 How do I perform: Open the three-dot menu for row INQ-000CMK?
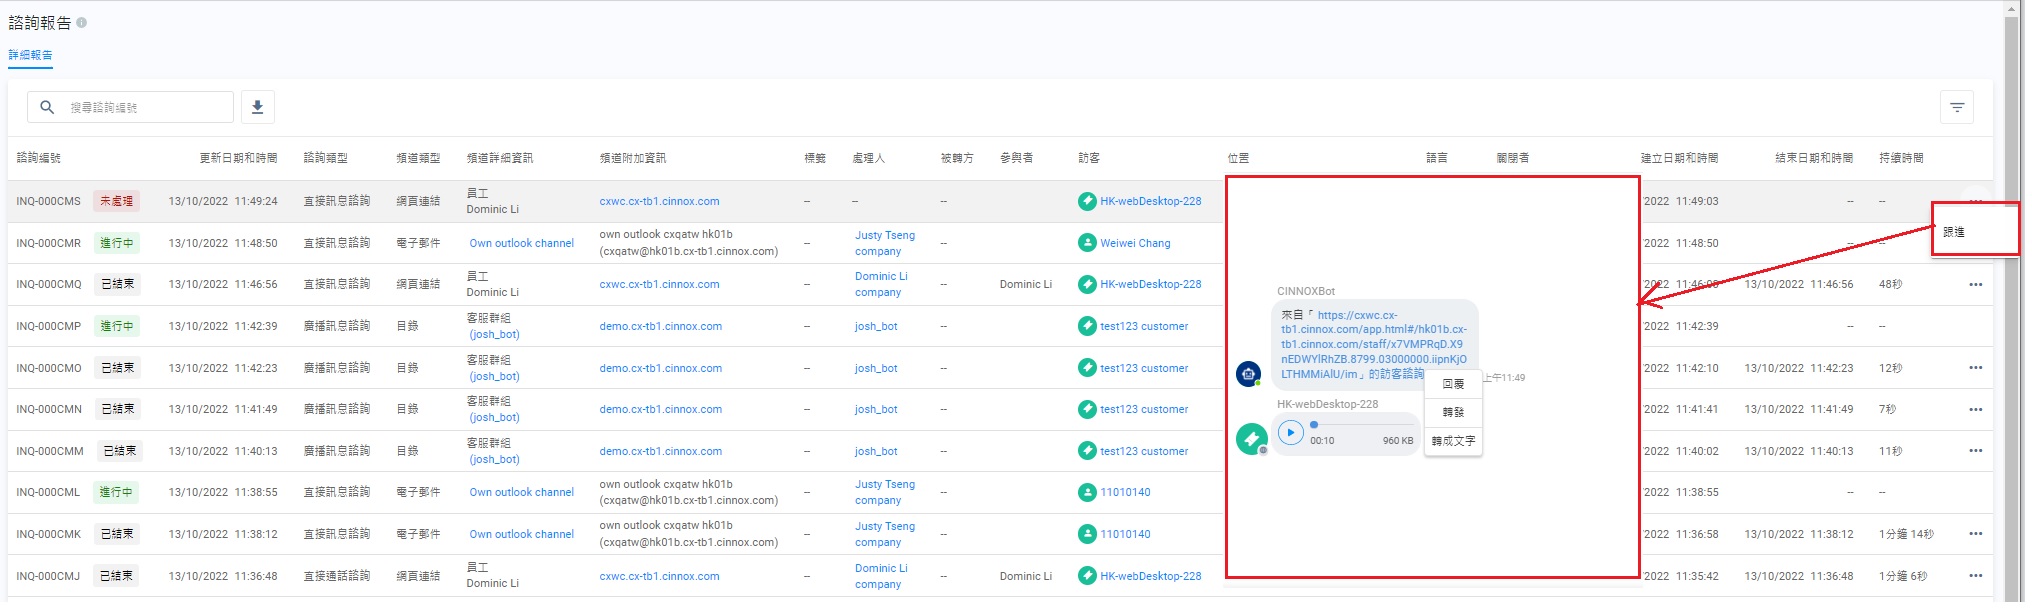pos(1975,534)
